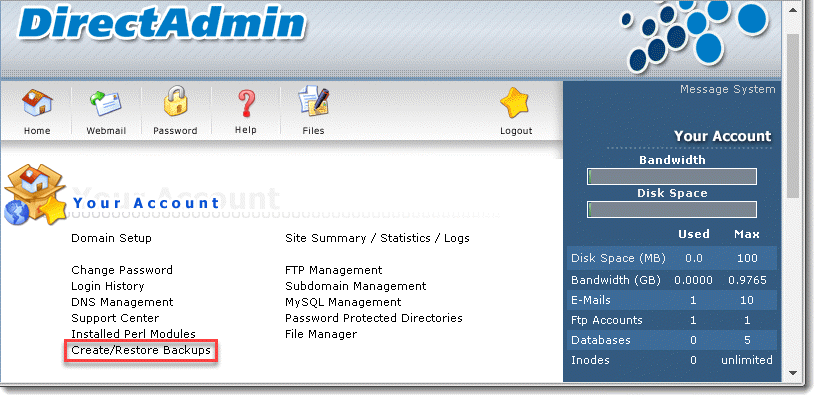
Task: Click the Your Account box icon
Action: coord(35,194)
